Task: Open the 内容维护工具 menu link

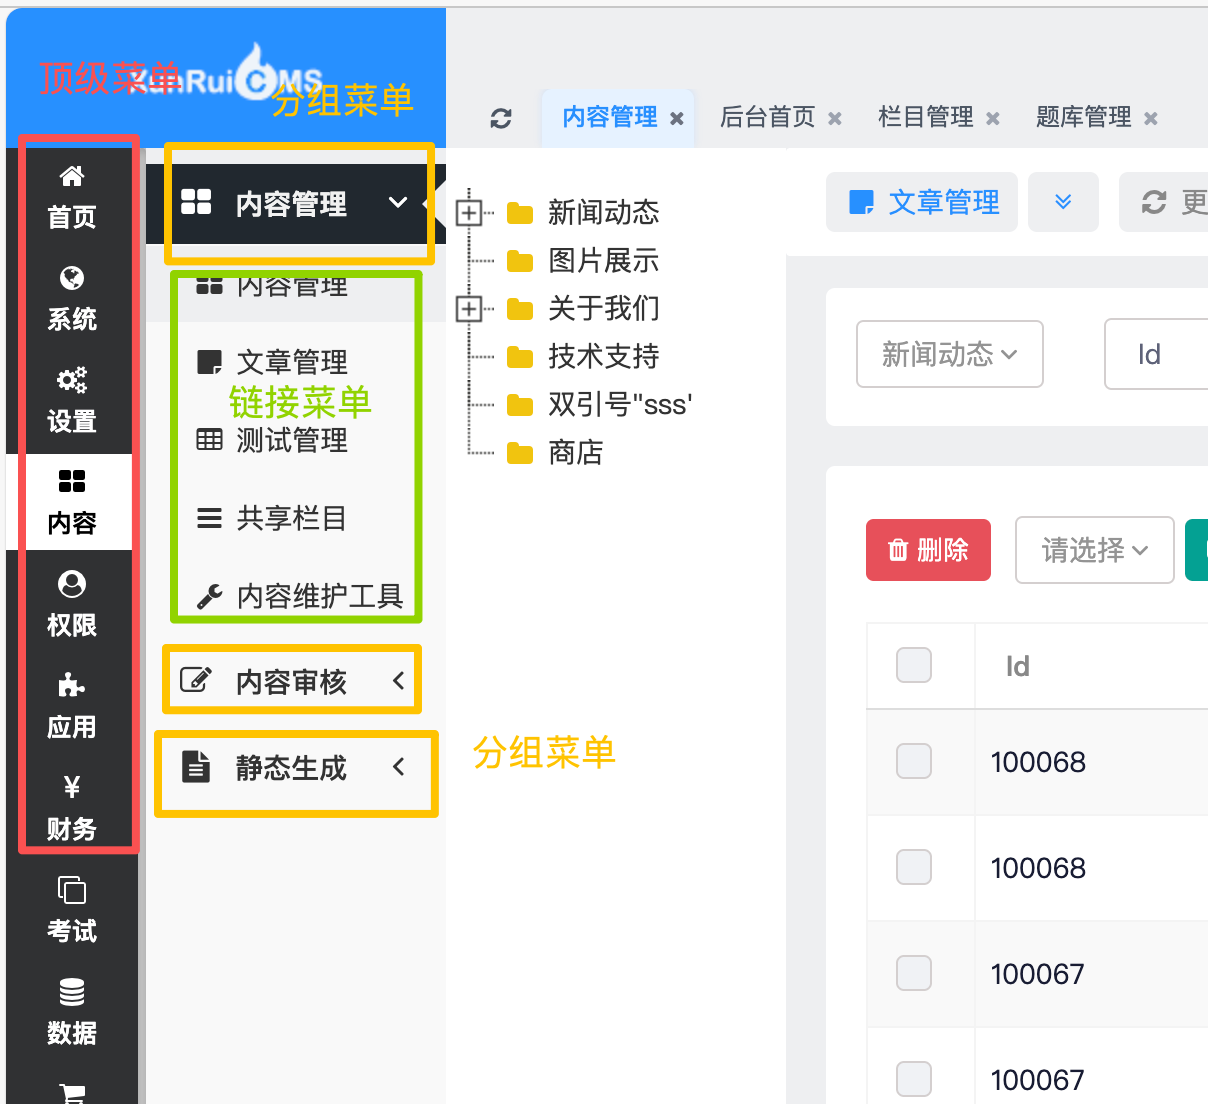Action: point(319,596)
